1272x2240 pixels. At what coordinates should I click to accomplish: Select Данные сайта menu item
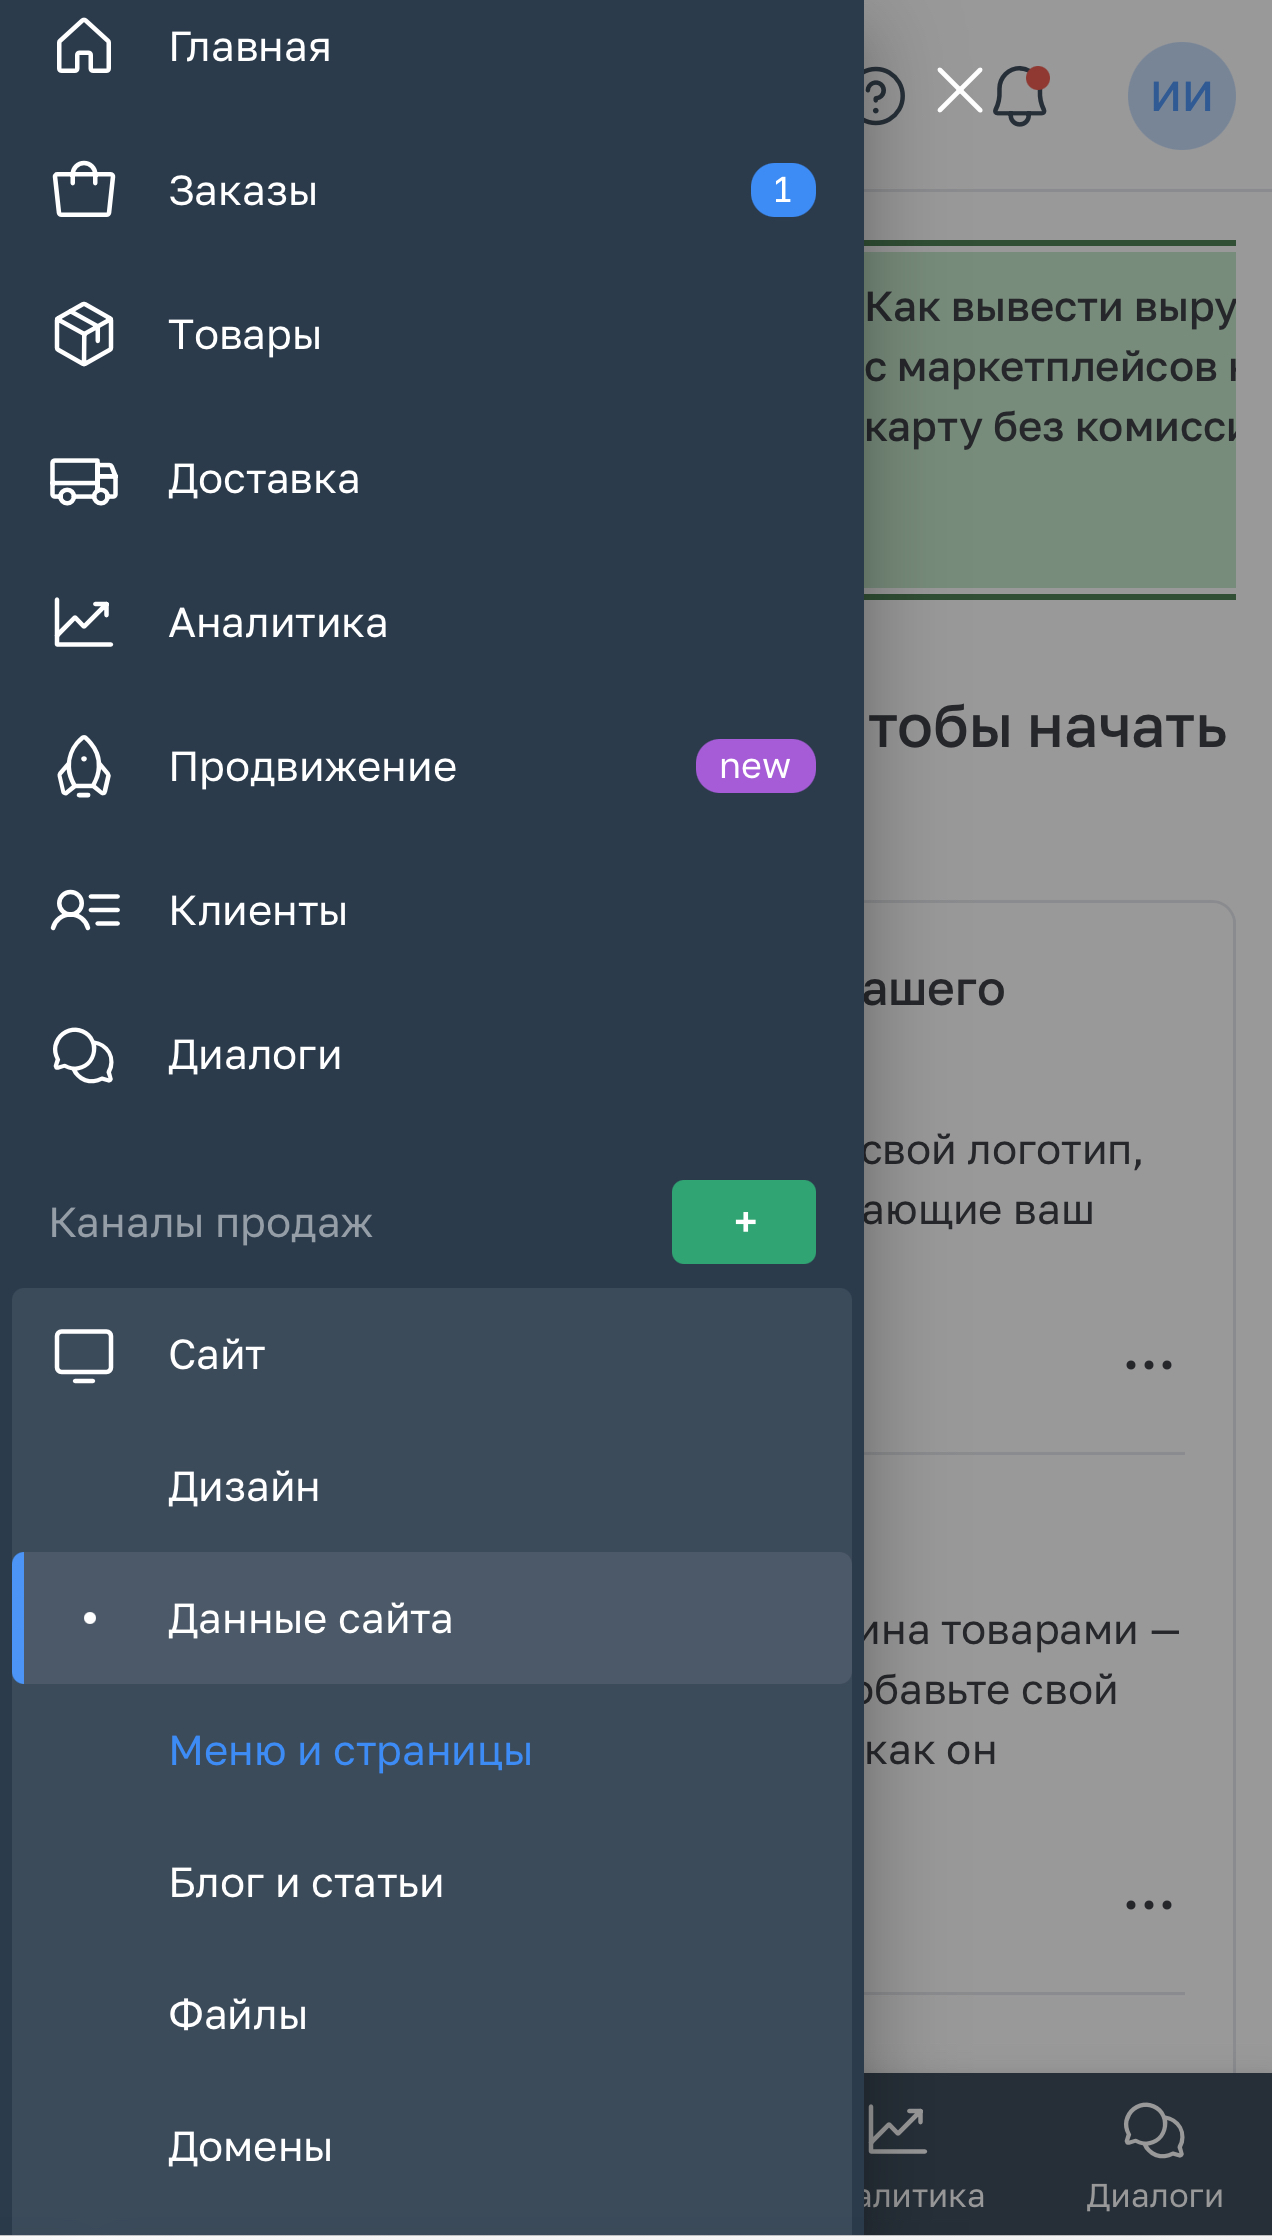[x=310, y=1619]
